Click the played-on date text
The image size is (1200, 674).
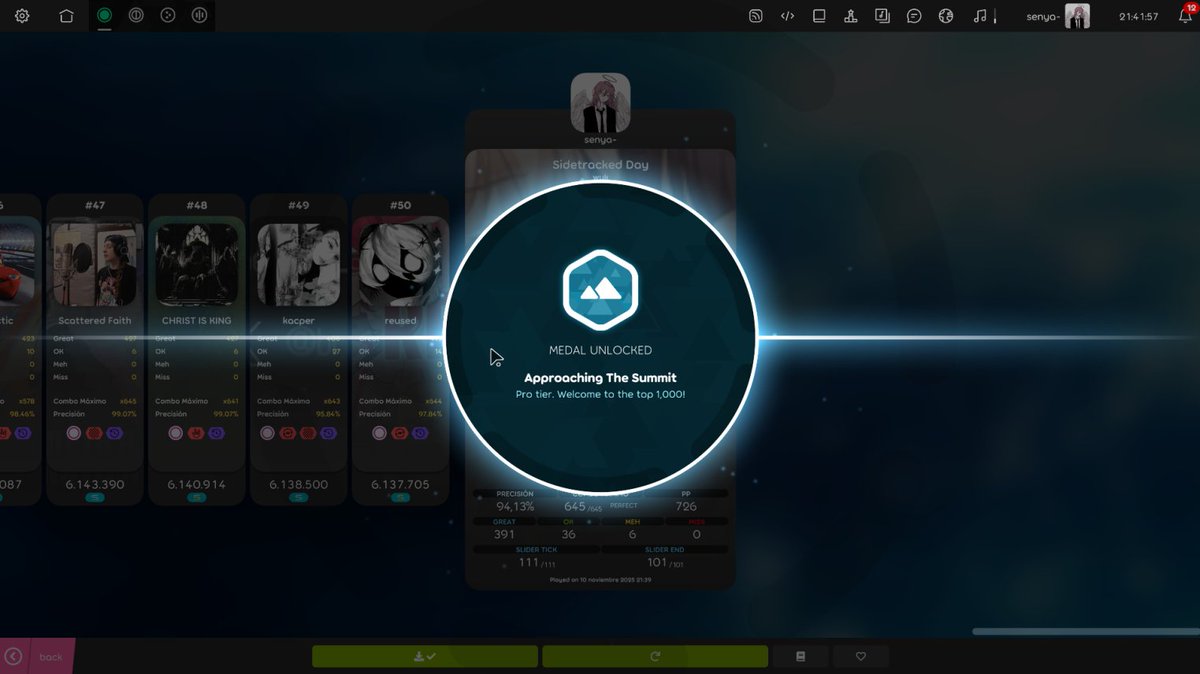pyautogui.click(x=601, y=579)
